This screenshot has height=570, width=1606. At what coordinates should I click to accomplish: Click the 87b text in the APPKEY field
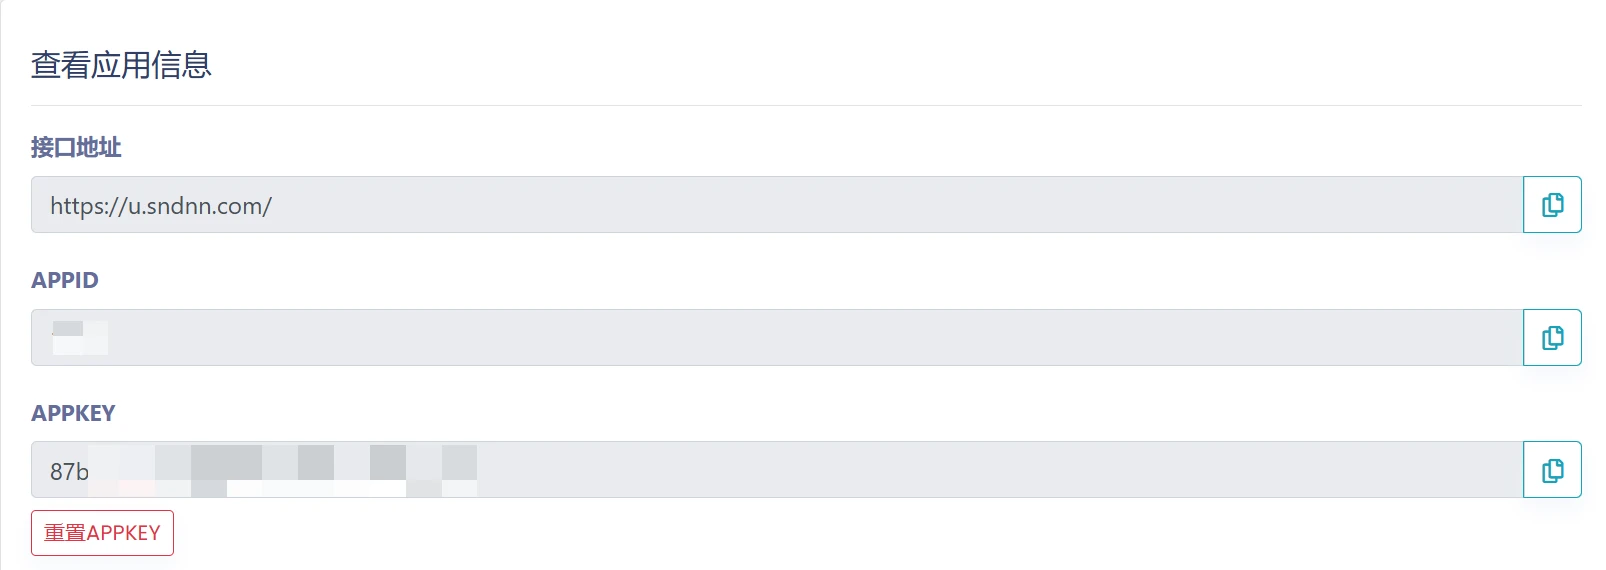point(69,471)
